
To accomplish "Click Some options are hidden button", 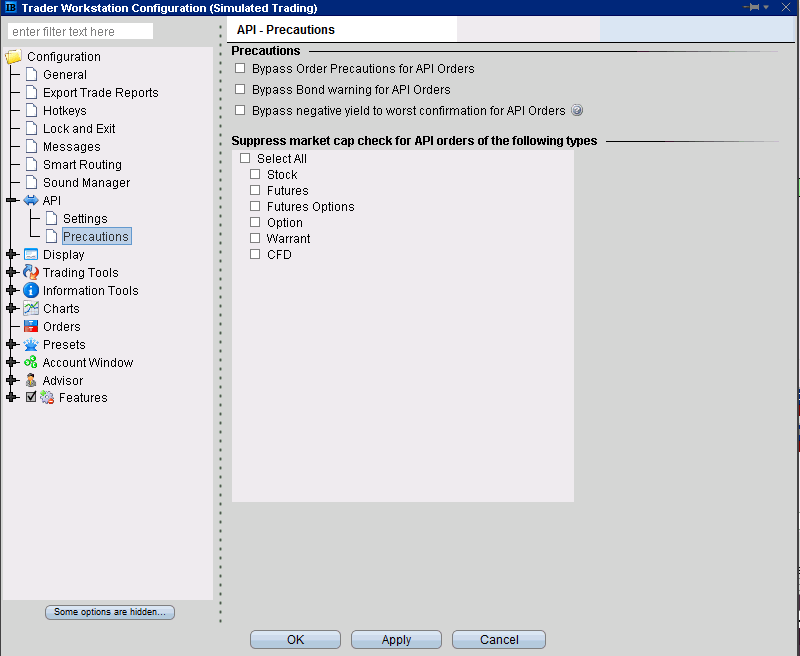I will (x=110, y=612).
